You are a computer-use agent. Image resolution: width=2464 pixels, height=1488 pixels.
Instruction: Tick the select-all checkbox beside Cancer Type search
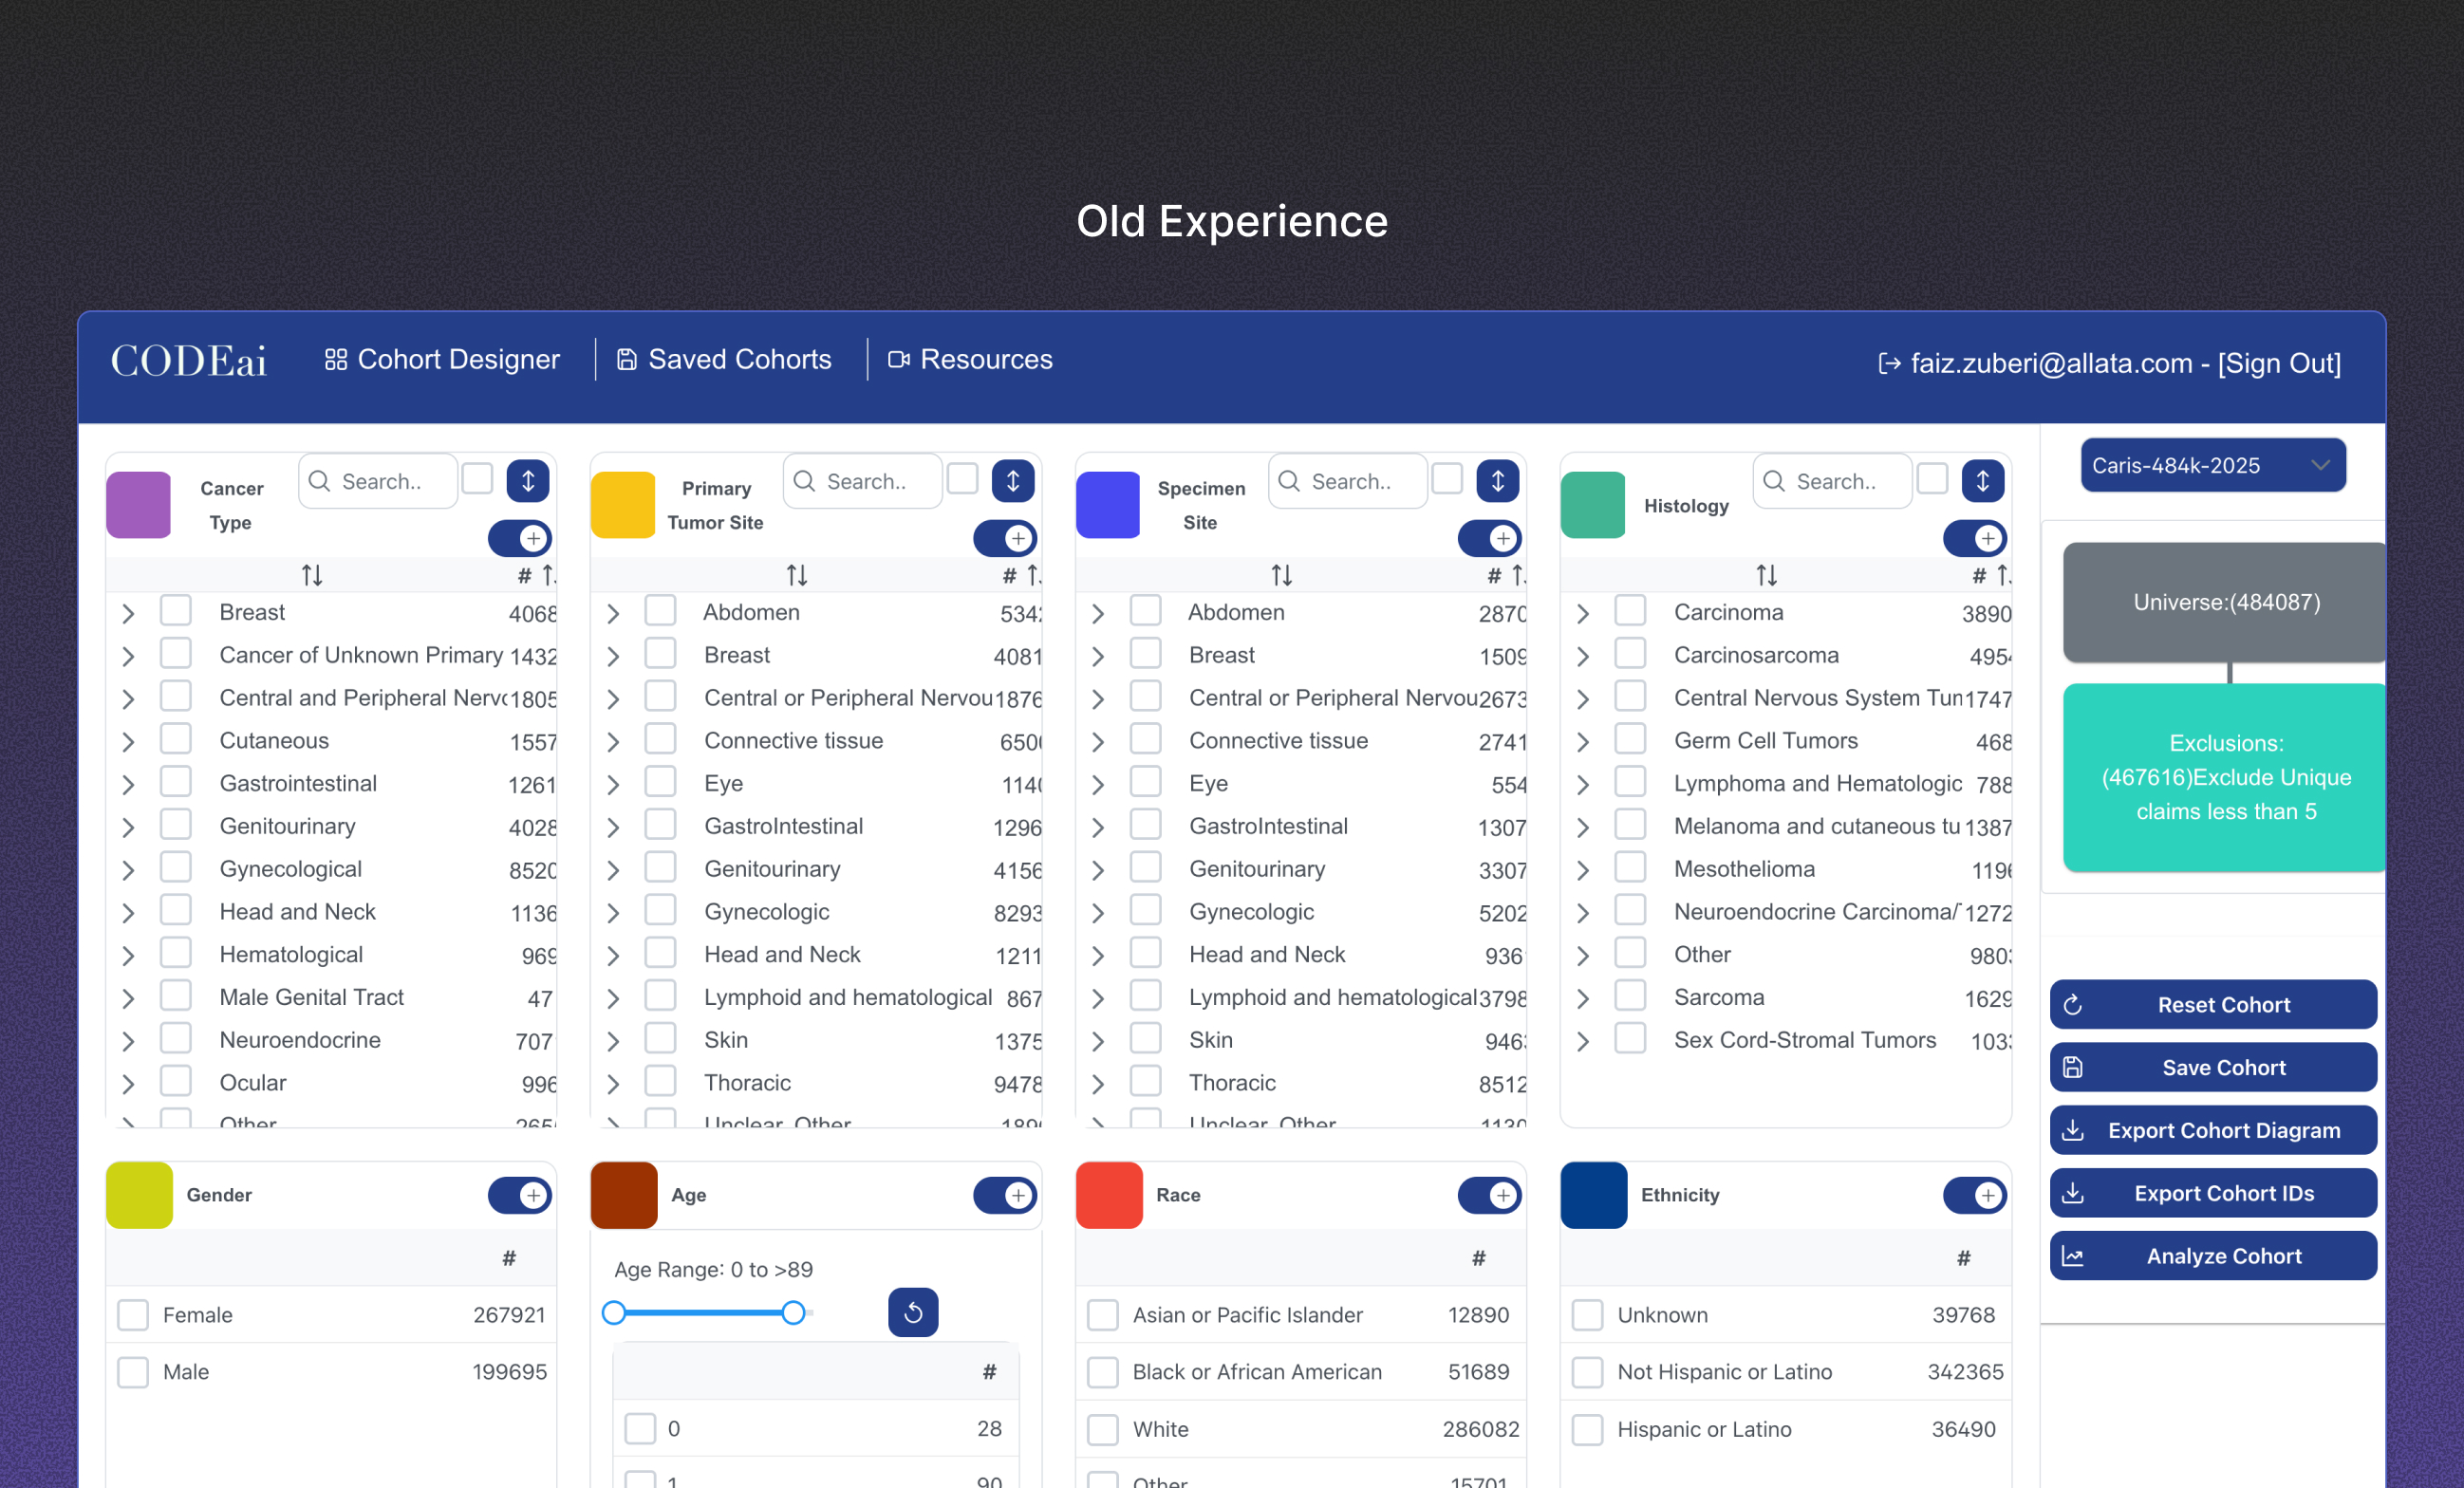click(477, 479)
